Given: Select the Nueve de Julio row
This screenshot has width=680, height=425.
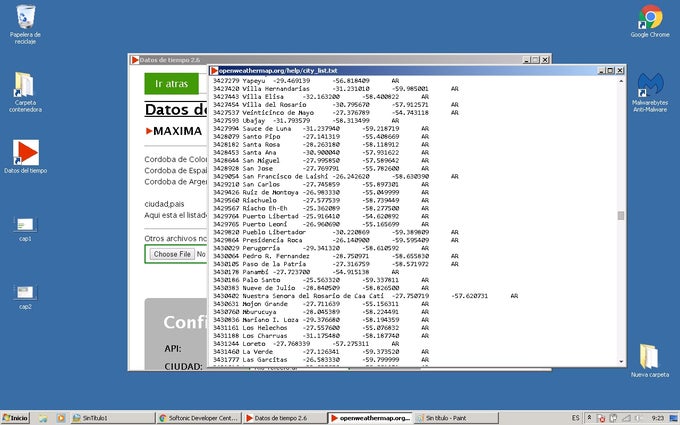Looking at the screenshot, I should pyautogui.click(x=320, y=288).
